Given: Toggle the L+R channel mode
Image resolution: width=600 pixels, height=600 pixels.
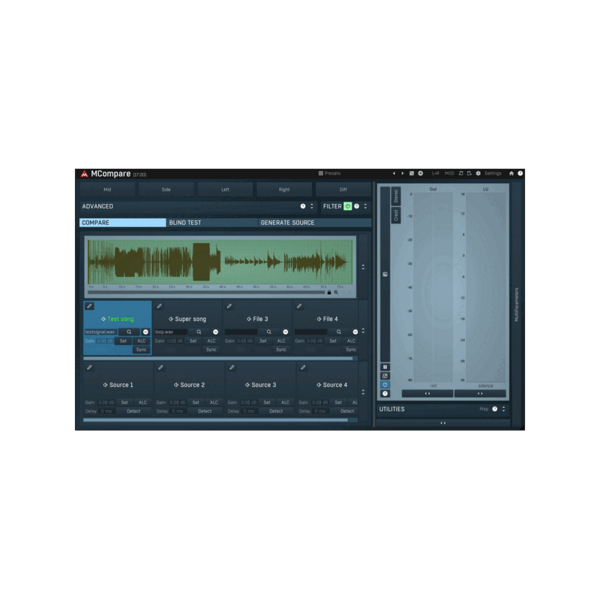Looking at the screenshot, I should tap(435, 173).
